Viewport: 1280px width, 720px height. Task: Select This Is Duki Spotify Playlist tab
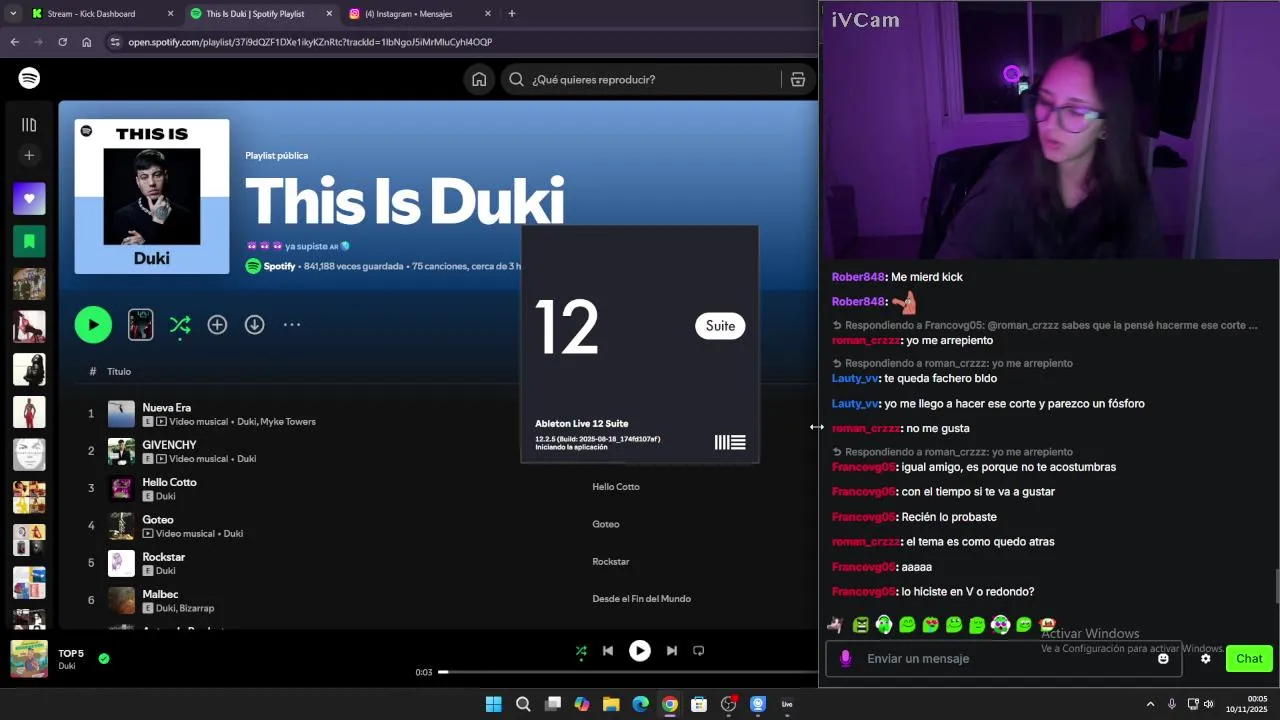click(x=260, y=14)
